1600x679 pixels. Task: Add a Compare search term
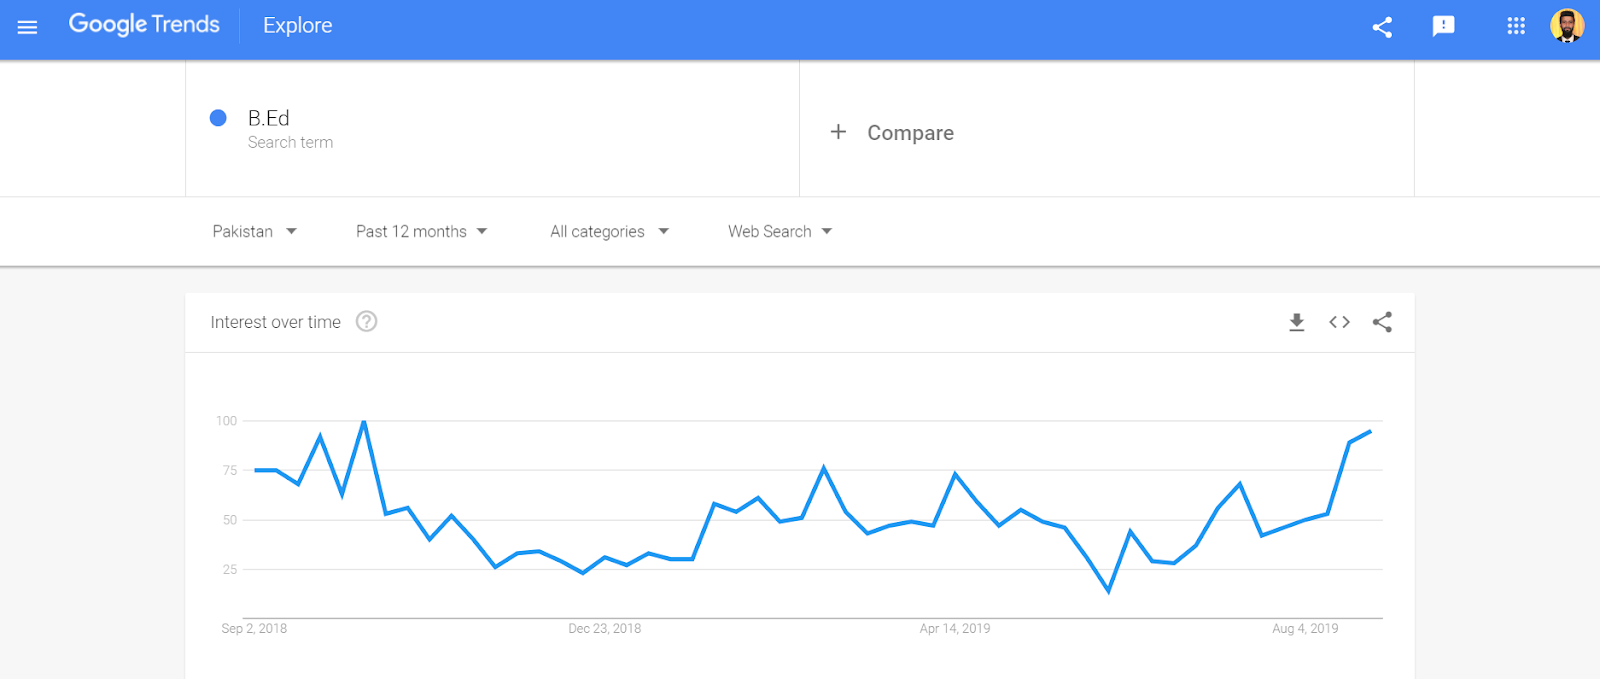coord(909,133)
